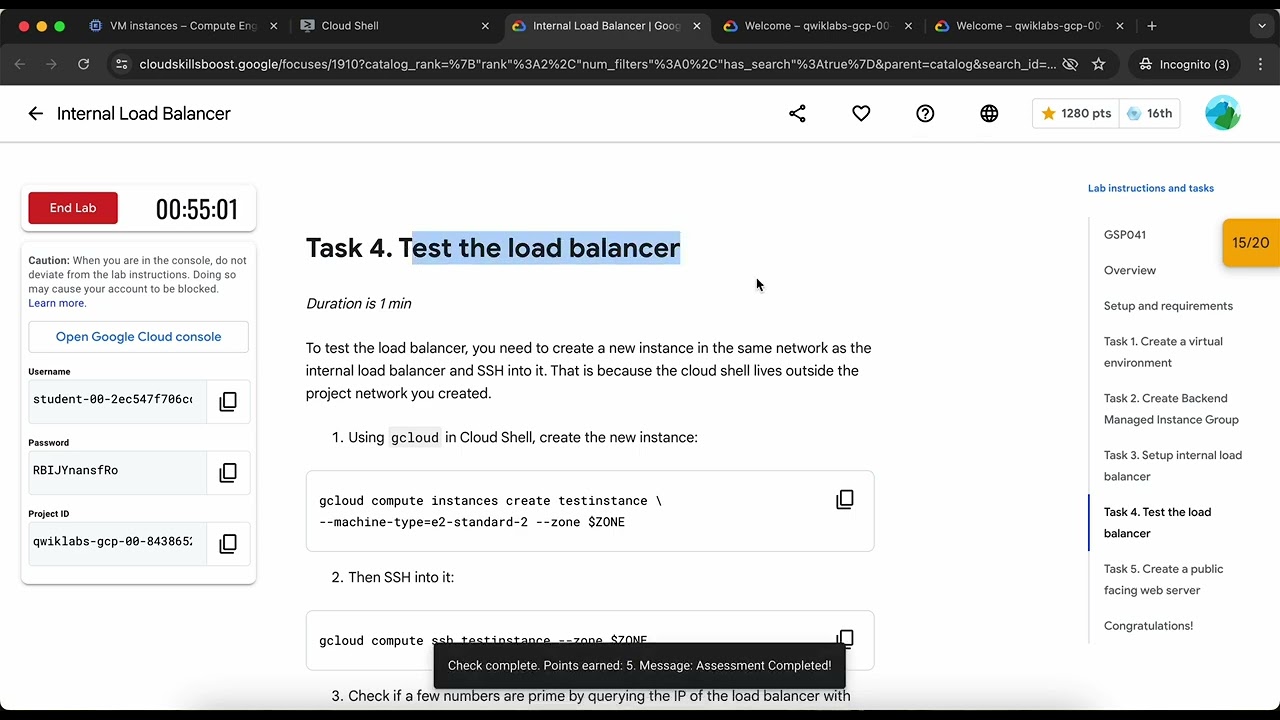This screenshot has height=720, width=1280.
Task: Go to Task 2. Create Backend Managed Instance Group
Action: click(x=1171, y=409)
